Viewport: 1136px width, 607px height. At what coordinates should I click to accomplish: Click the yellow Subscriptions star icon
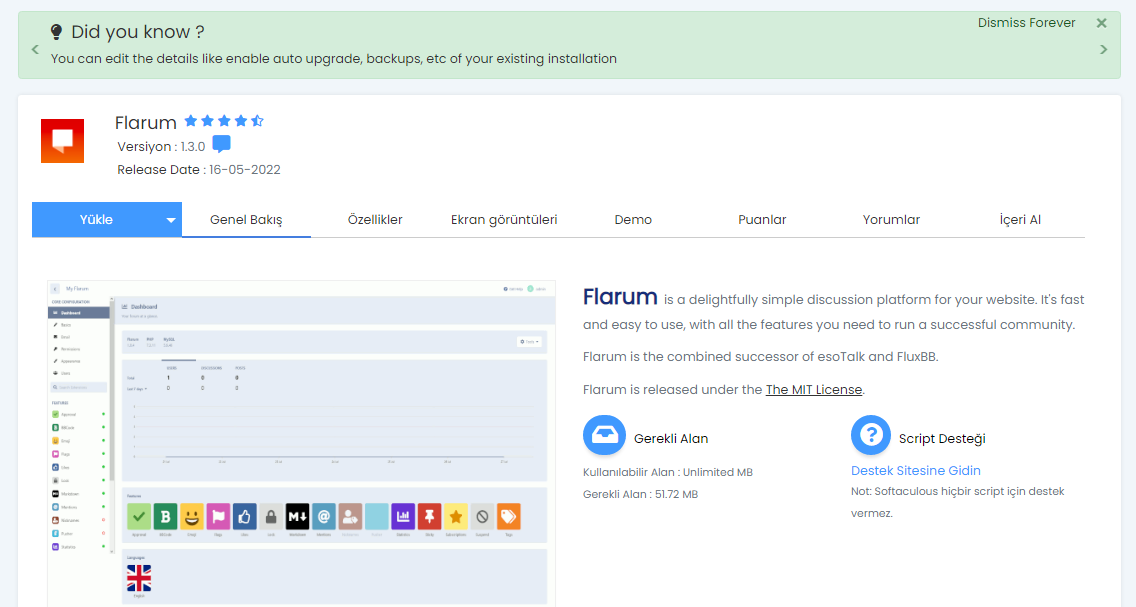point(456,516)
